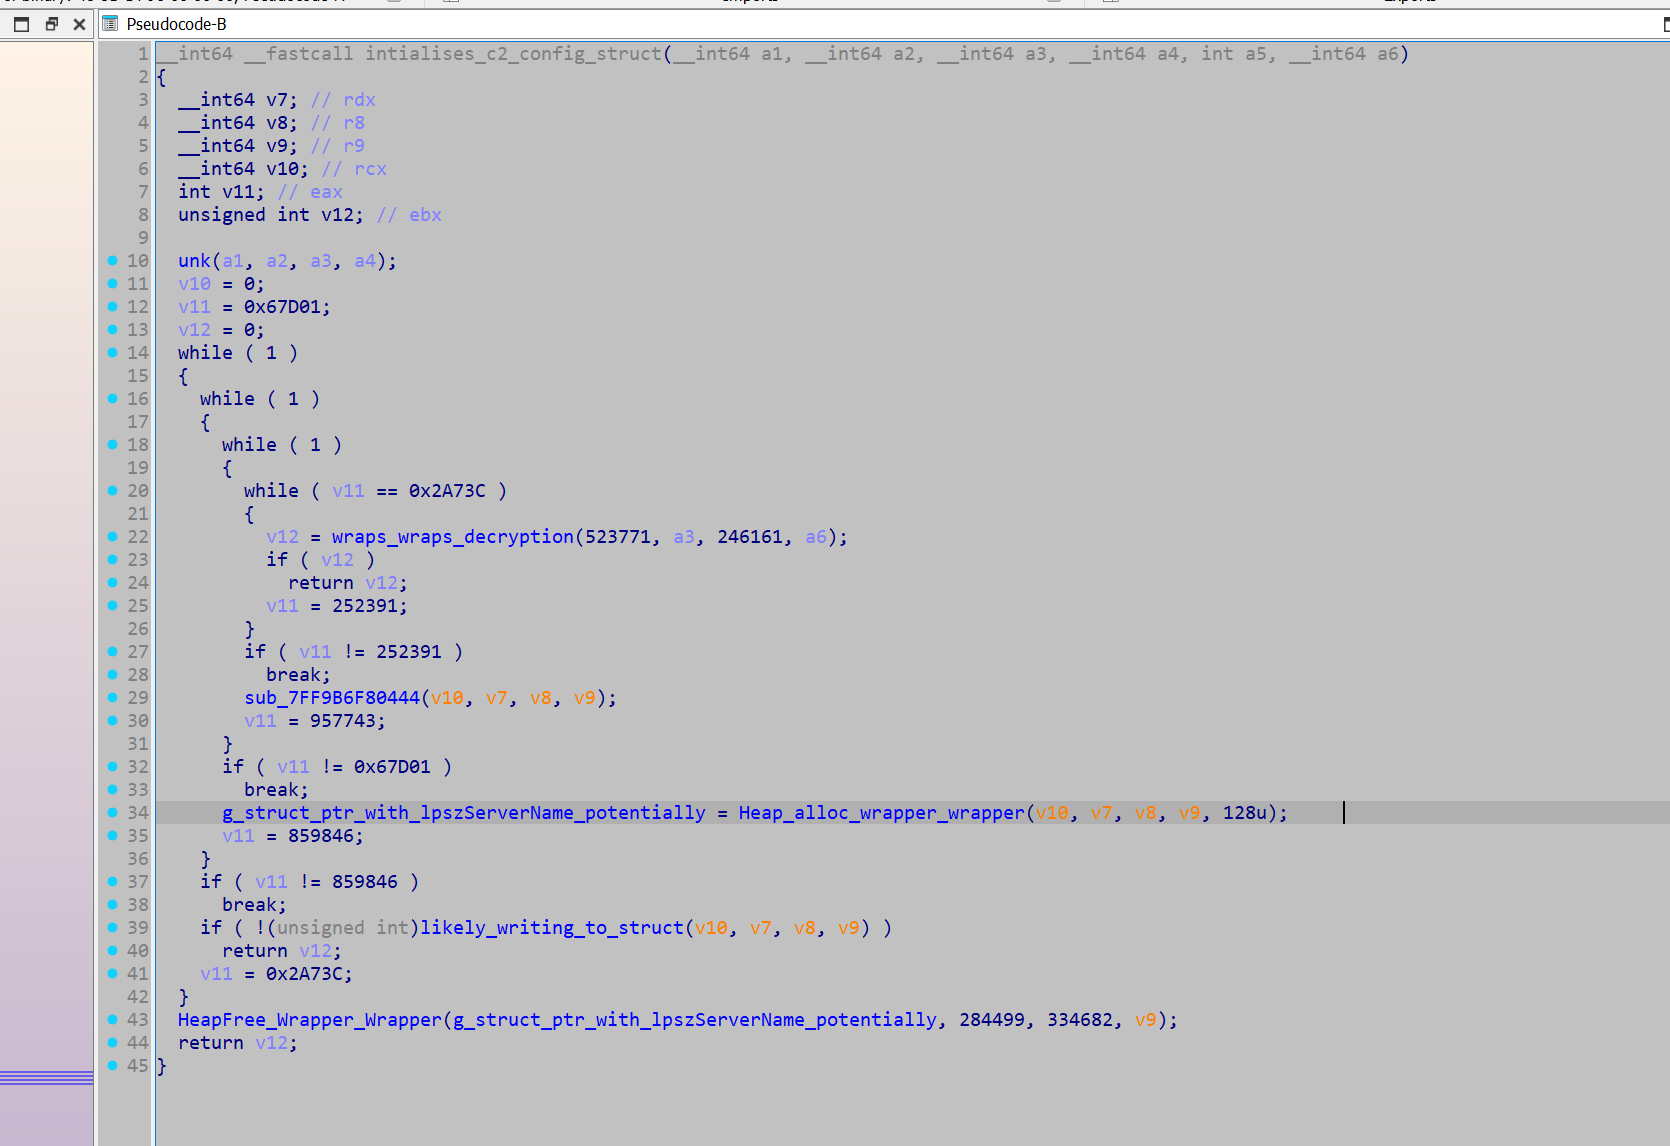Click the Pseudocode-B tab document icon
Image resolution: width=1670 pixels, height=1146 pixels.
[x=111, y=24]
